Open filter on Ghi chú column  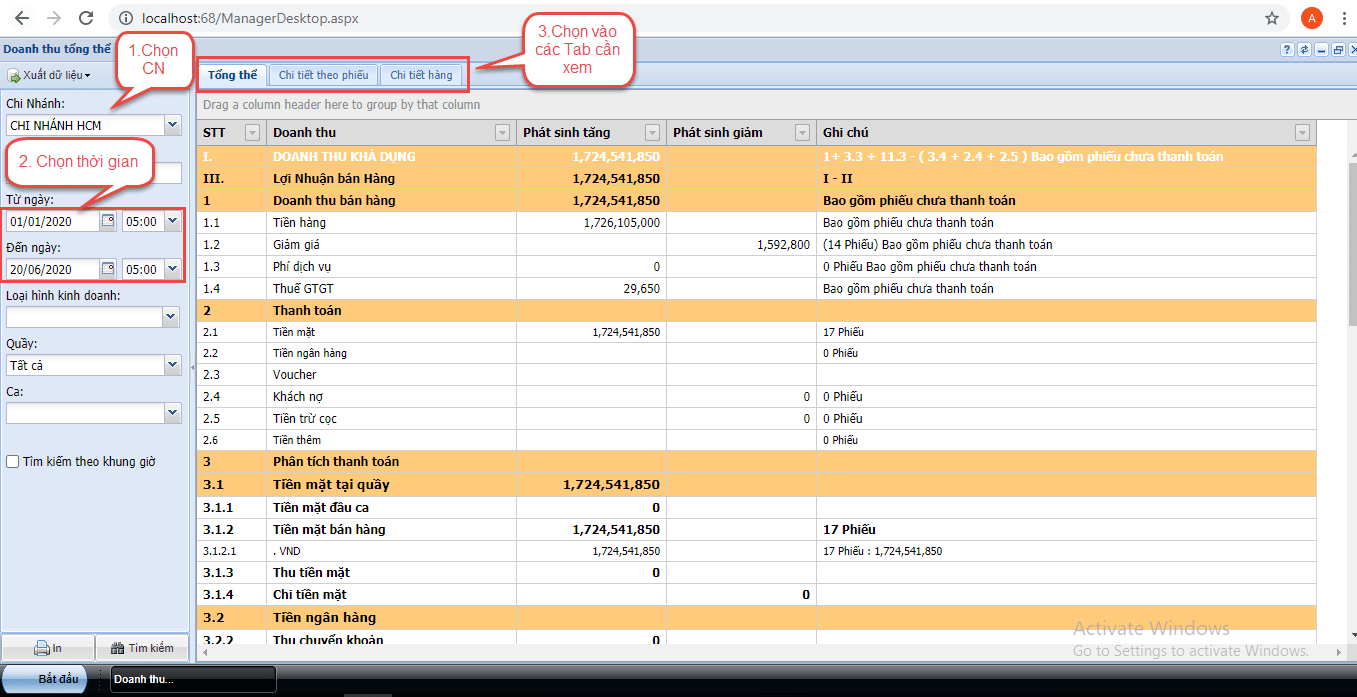pyautogui.click(x=1302, y=133)
